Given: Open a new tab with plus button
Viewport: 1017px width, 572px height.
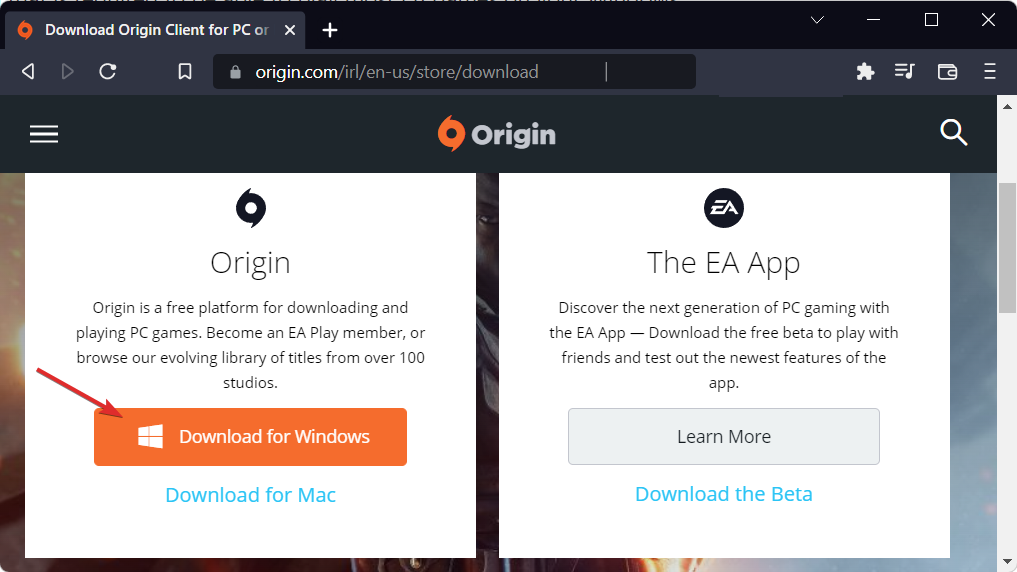Looking at the screenshot, I should tap(330, 30).
